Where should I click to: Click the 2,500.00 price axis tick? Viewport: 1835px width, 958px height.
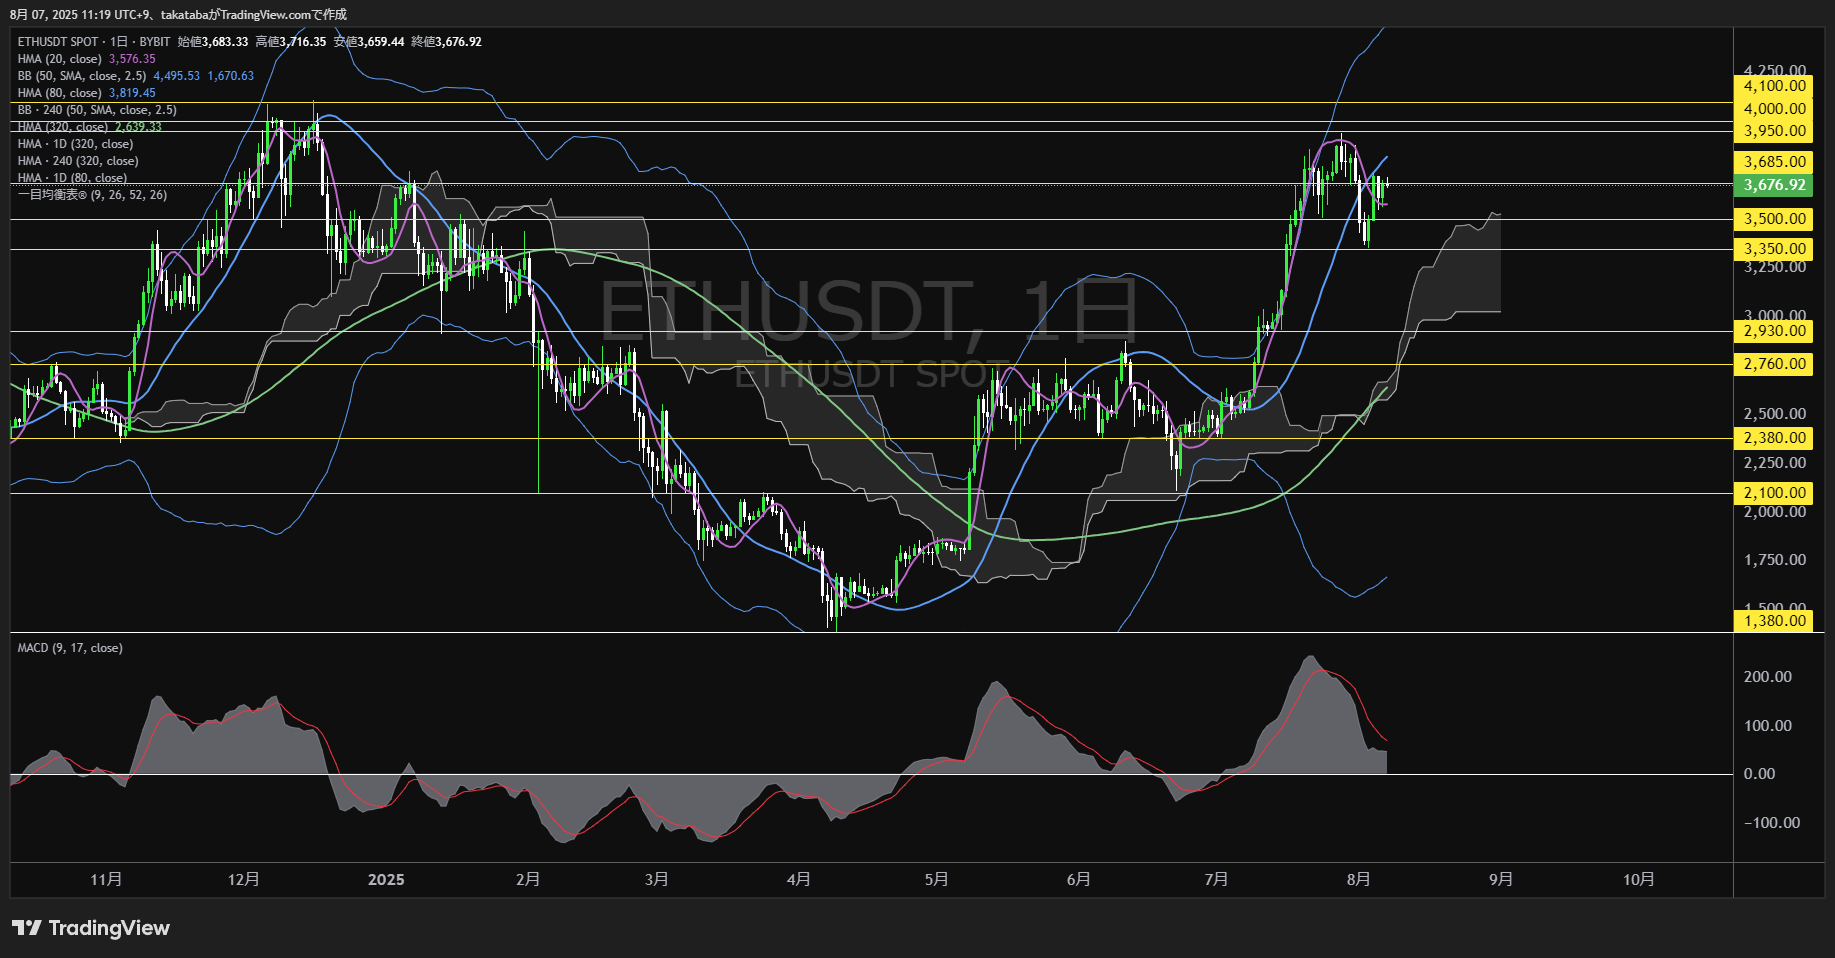(1775, 414)
